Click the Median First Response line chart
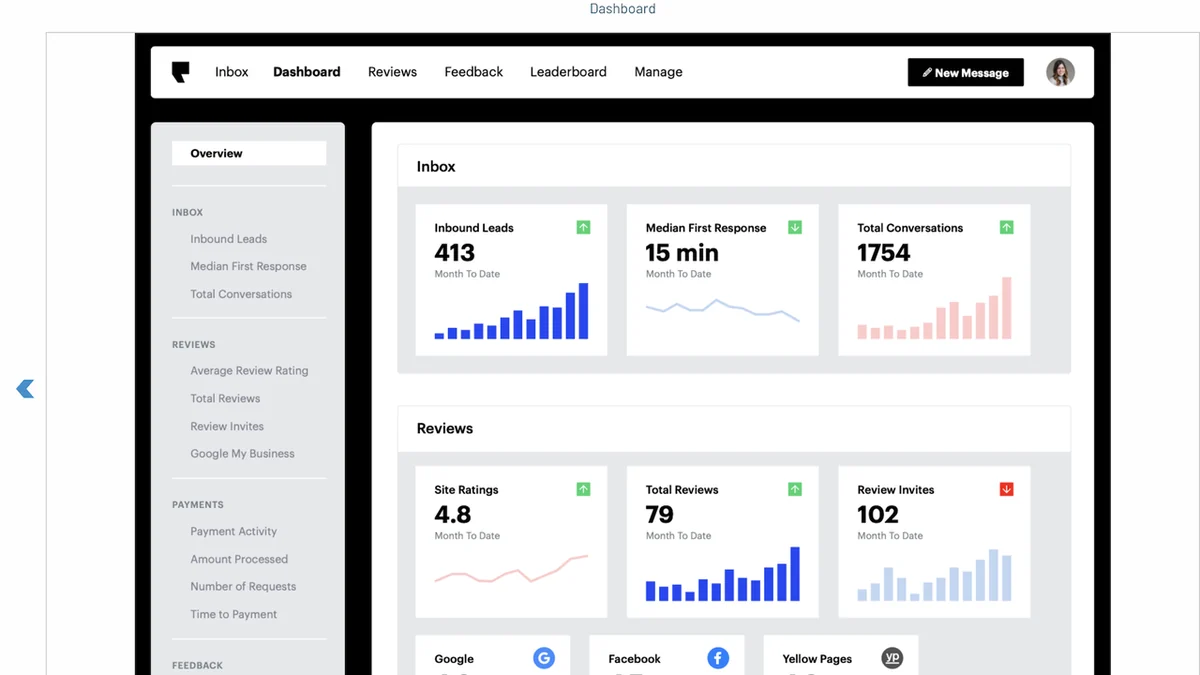1200x675 pixels. coord(722,310)
